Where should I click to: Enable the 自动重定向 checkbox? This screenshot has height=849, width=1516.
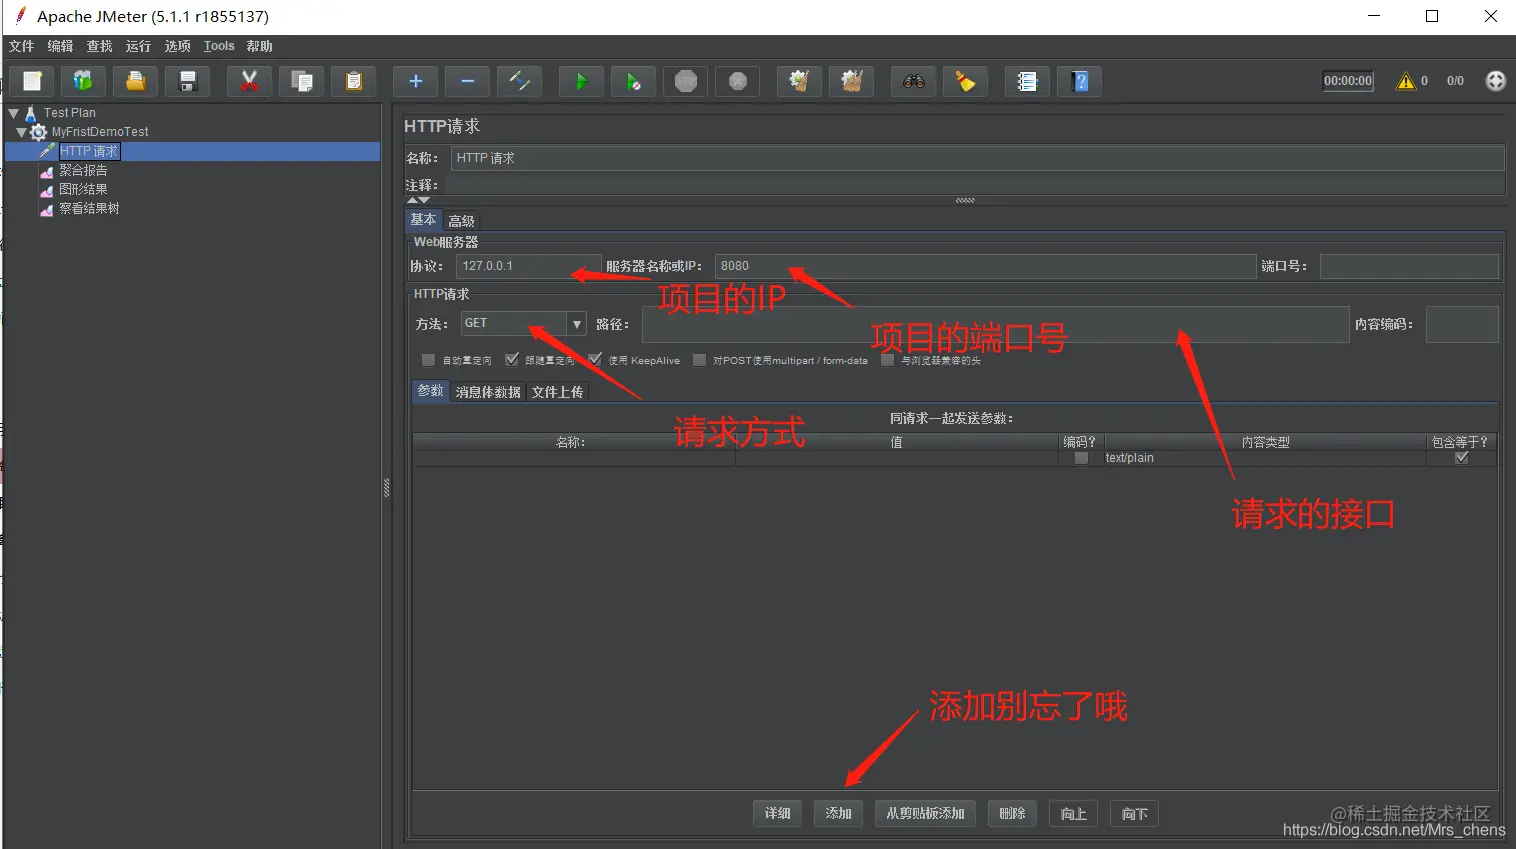coord(429,360)
